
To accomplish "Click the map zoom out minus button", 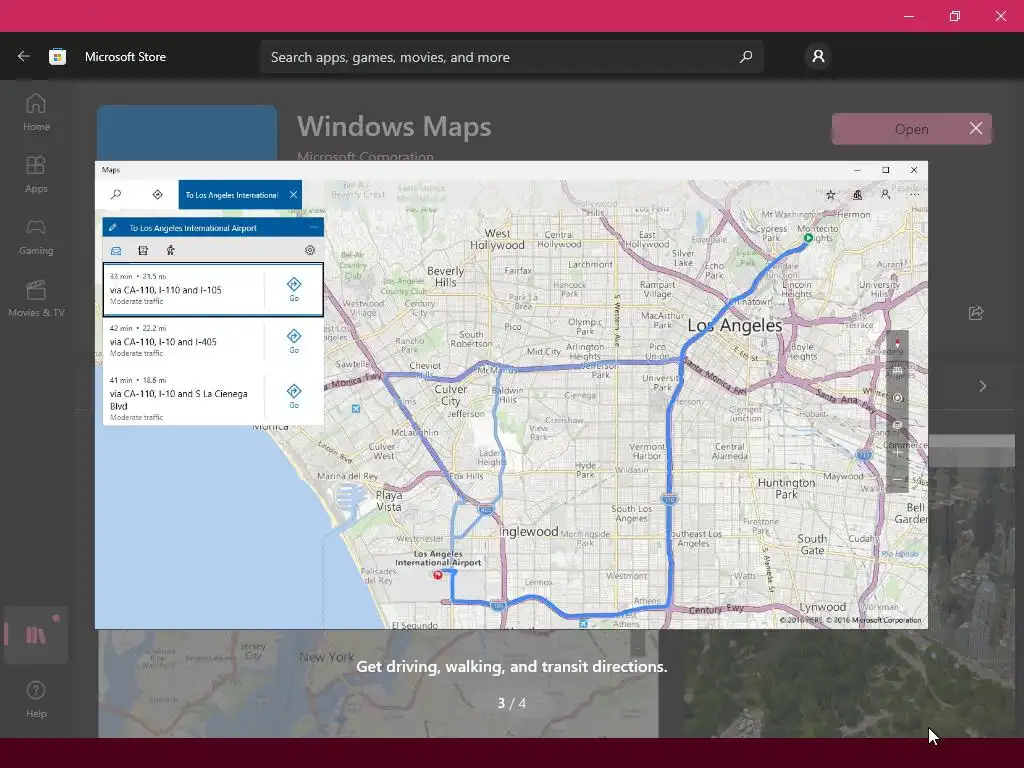I will click(897, 479).
